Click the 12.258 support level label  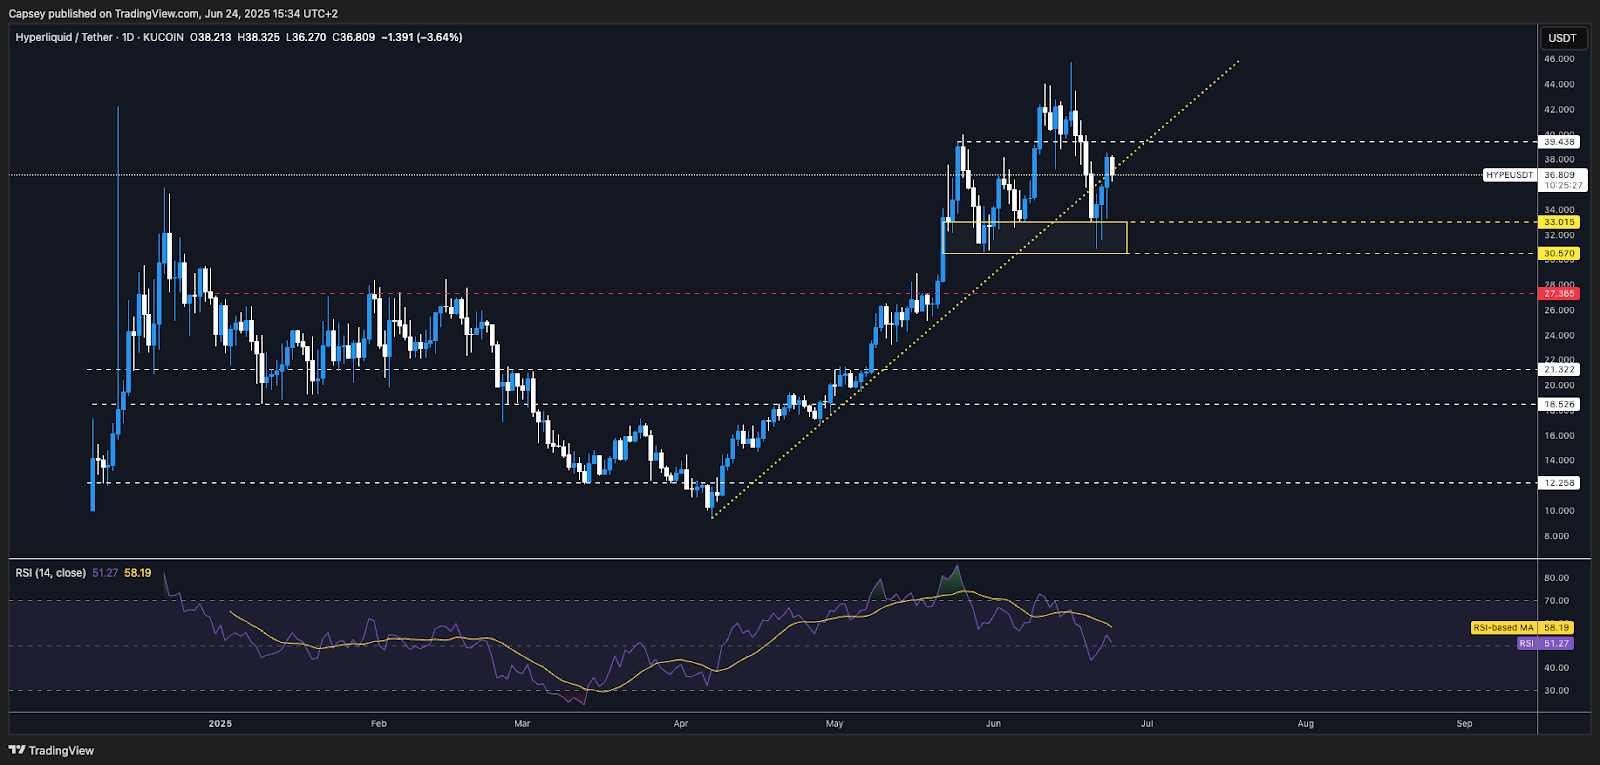[1559, 483]
